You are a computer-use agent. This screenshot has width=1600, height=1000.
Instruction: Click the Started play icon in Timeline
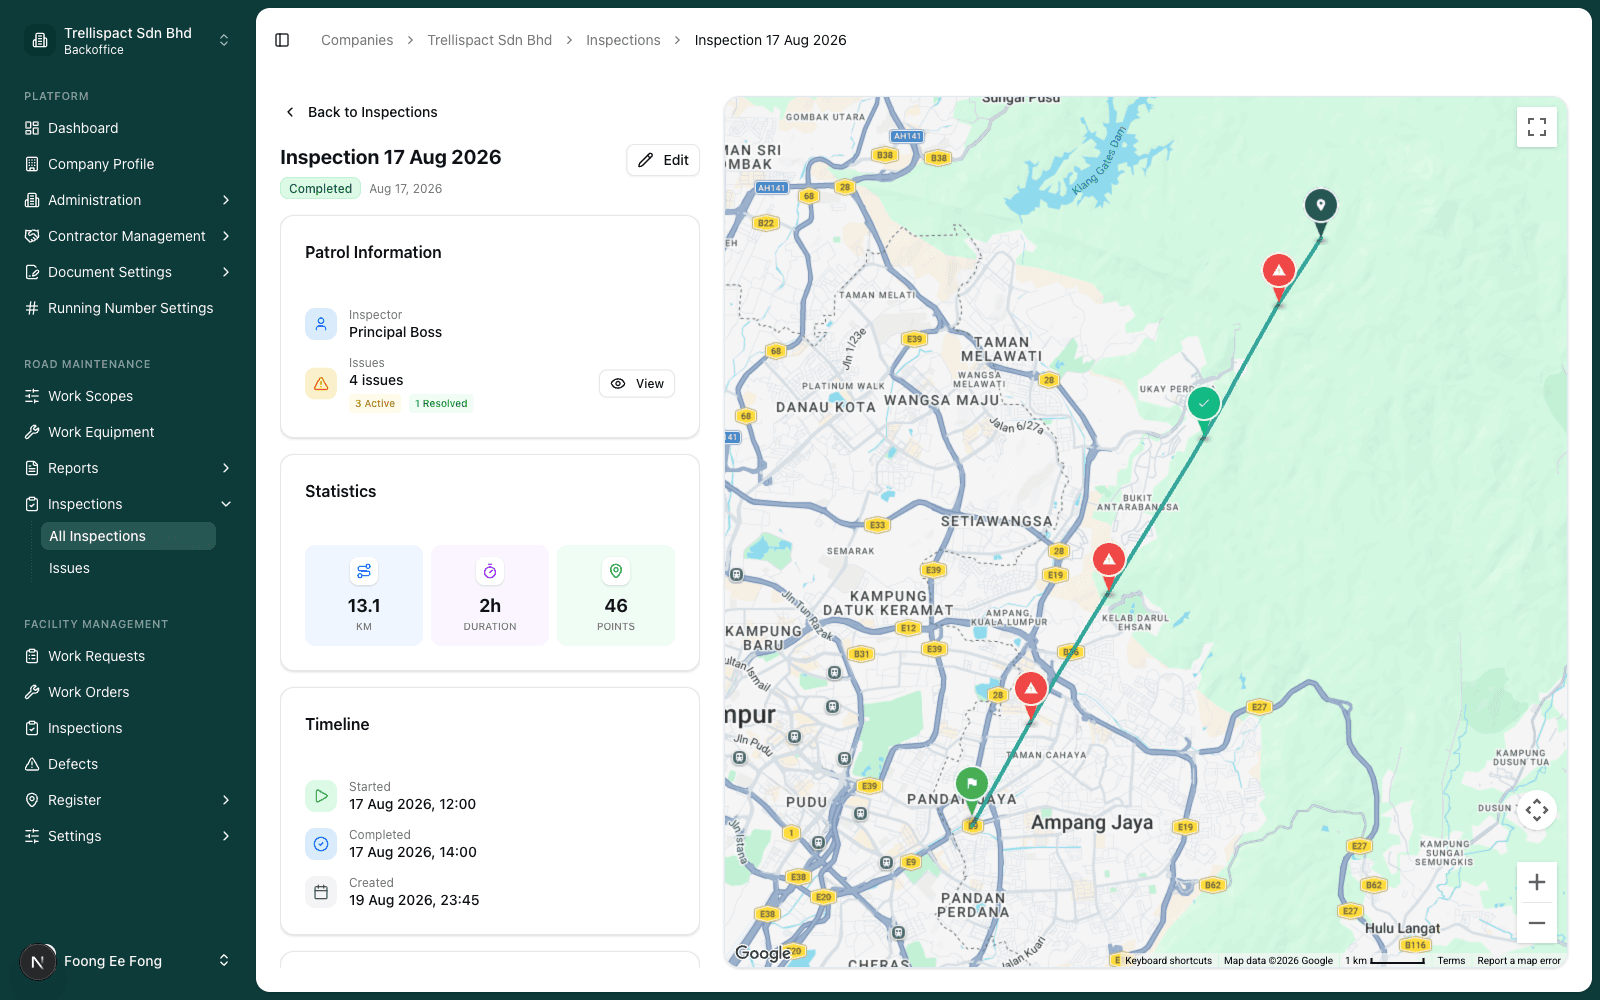pyautogui.click(x=321, y=796)
